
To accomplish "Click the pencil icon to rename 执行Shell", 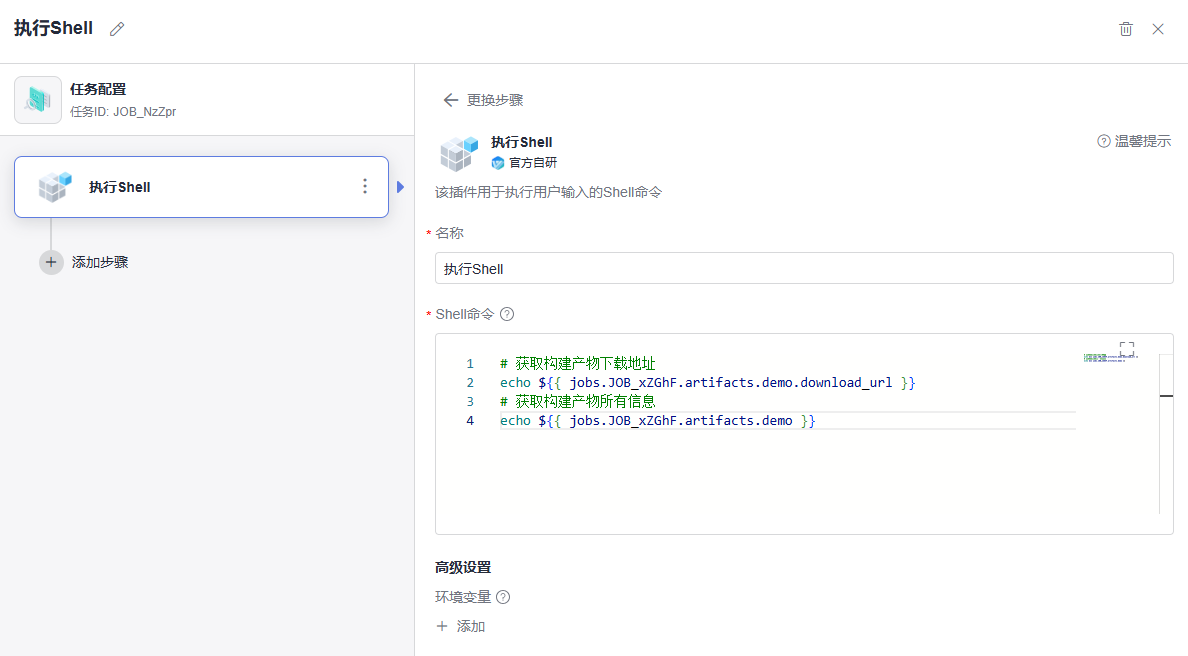I will (x=117, y=29).
